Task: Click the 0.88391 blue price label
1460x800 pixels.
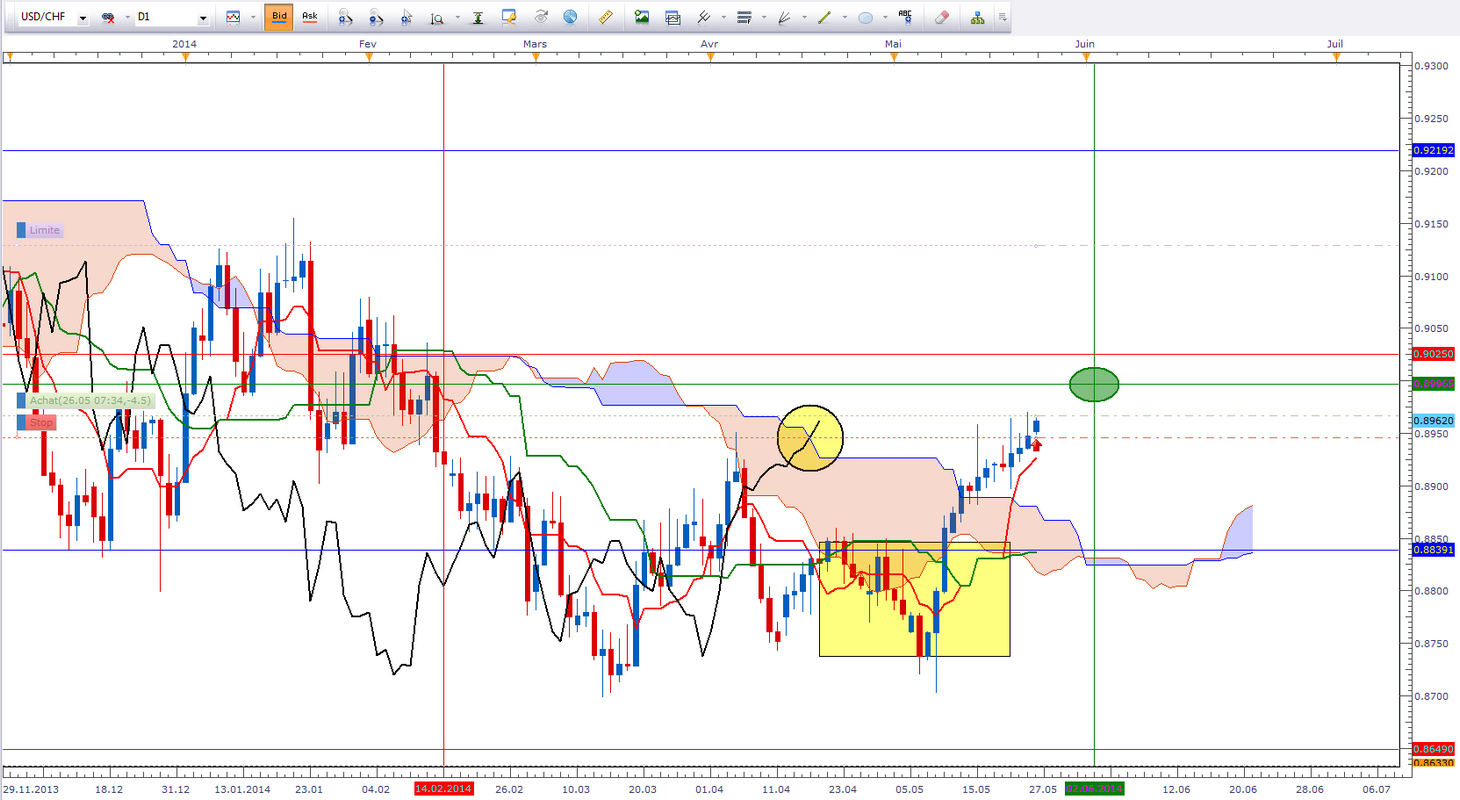Action: click(x=1433, y=550)
